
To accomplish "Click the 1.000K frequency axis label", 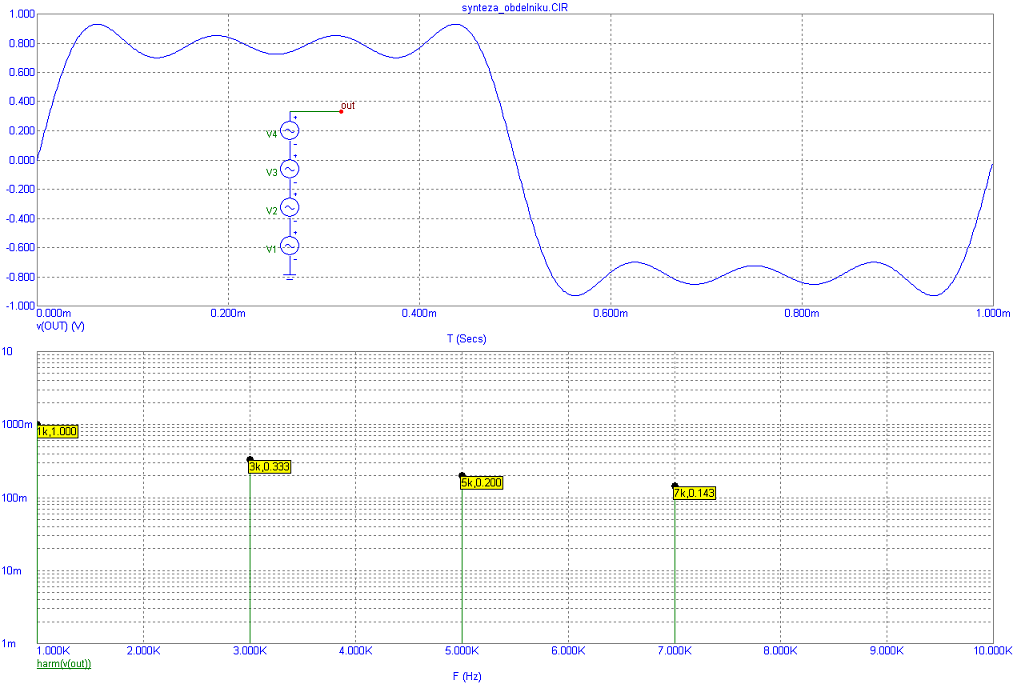I will [53, 651].
